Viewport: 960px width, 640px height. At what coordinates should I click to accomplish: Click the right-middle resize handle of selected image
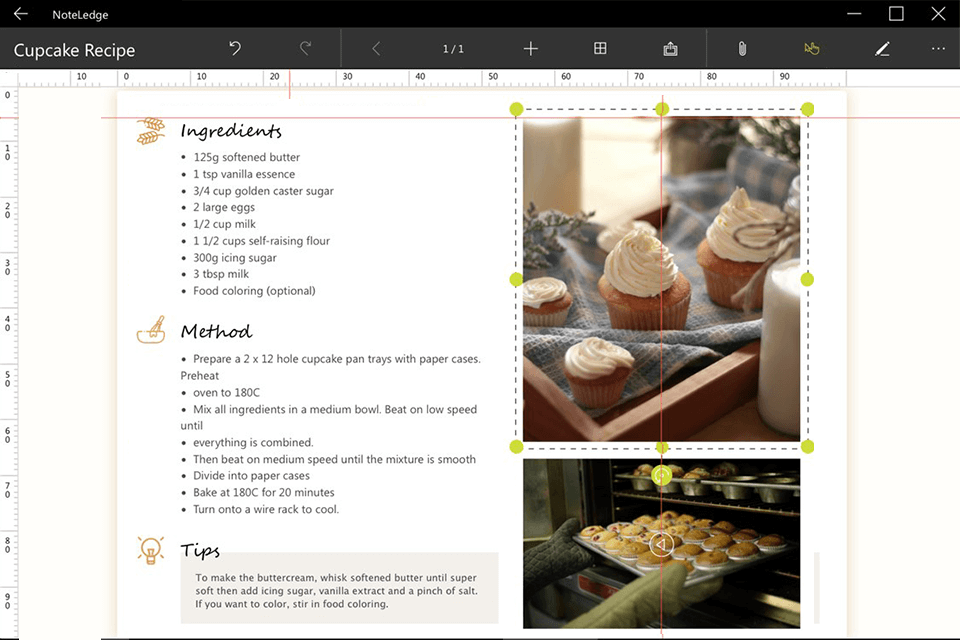[x=808, y=279]
